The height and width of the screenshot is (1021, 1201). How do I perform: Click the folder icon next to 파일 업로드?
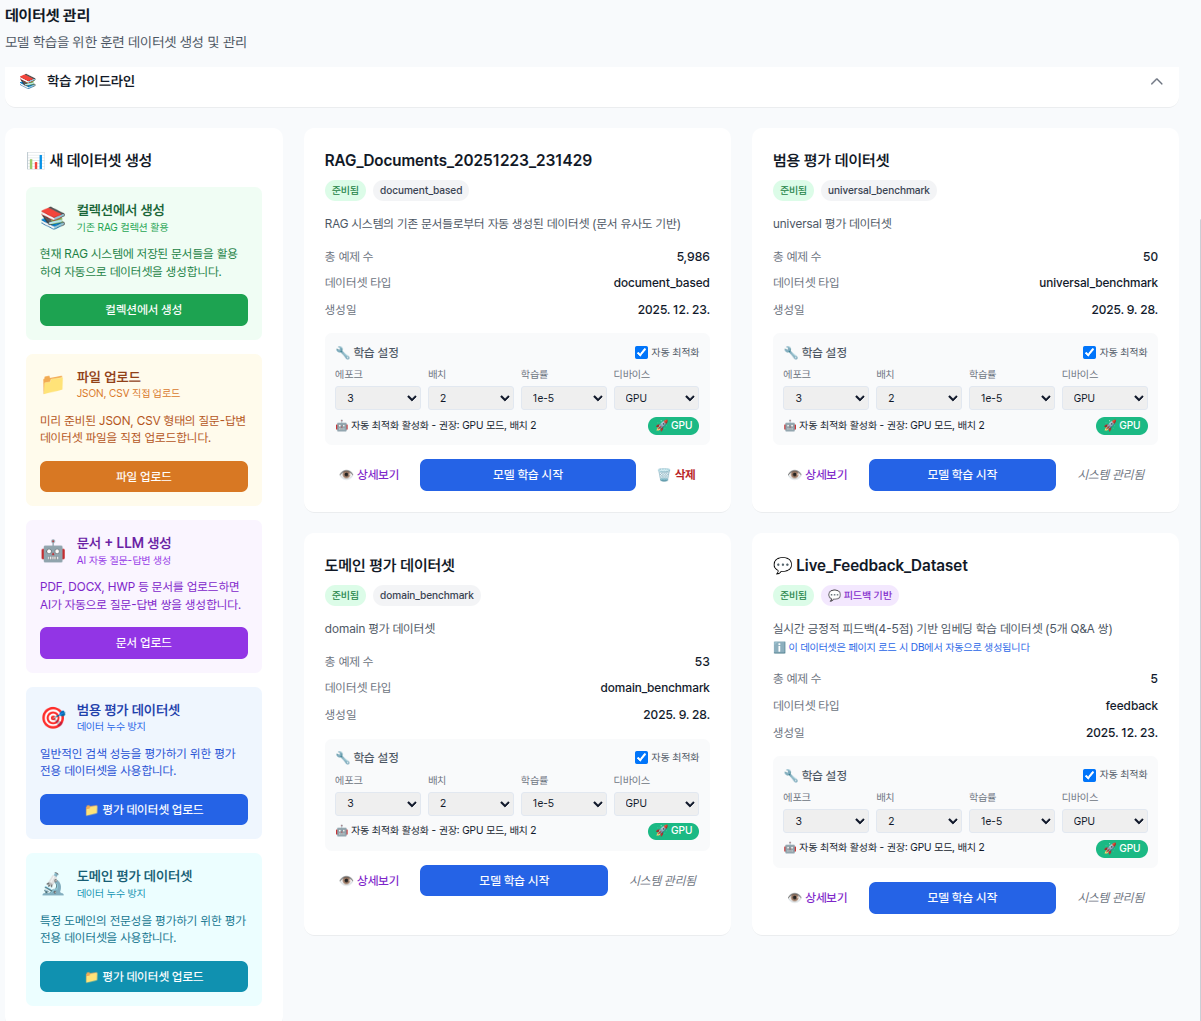[53, 384]
